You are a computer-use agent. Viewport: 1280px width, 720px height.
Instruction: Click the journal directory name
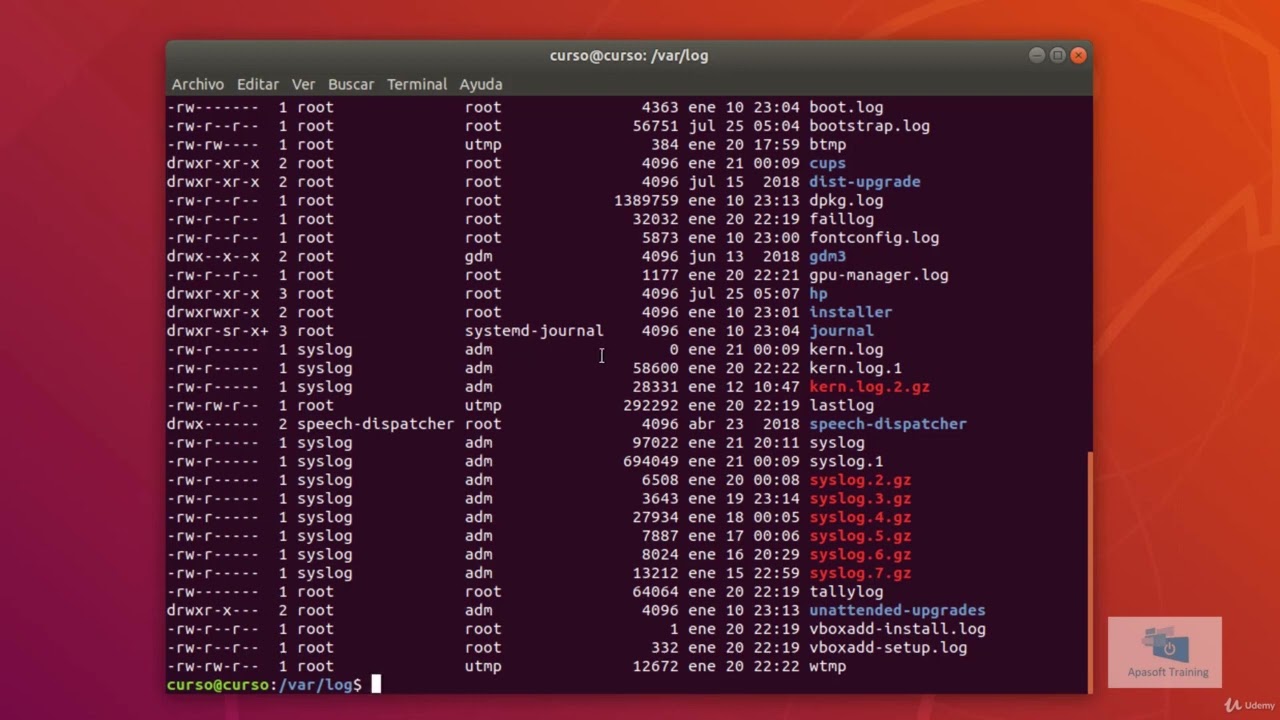pos(841,331)
